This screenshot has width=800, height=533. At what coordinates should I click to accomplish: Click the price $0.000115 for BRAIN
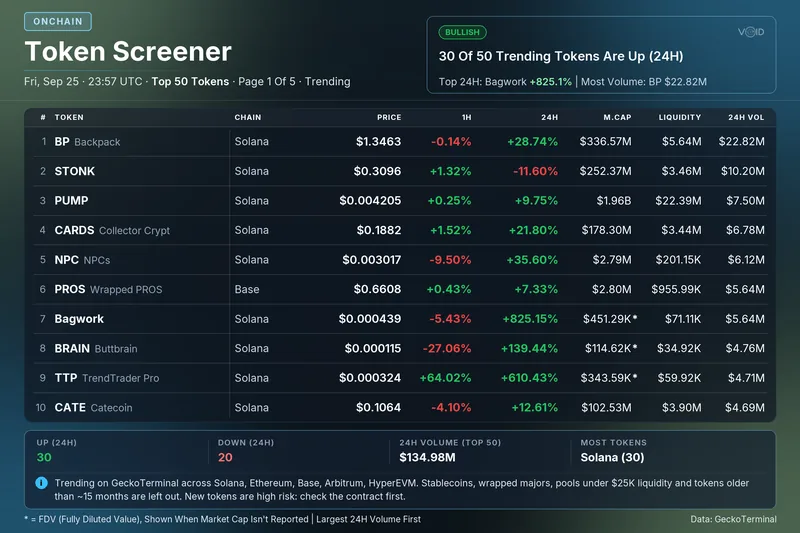coord(373,349)
